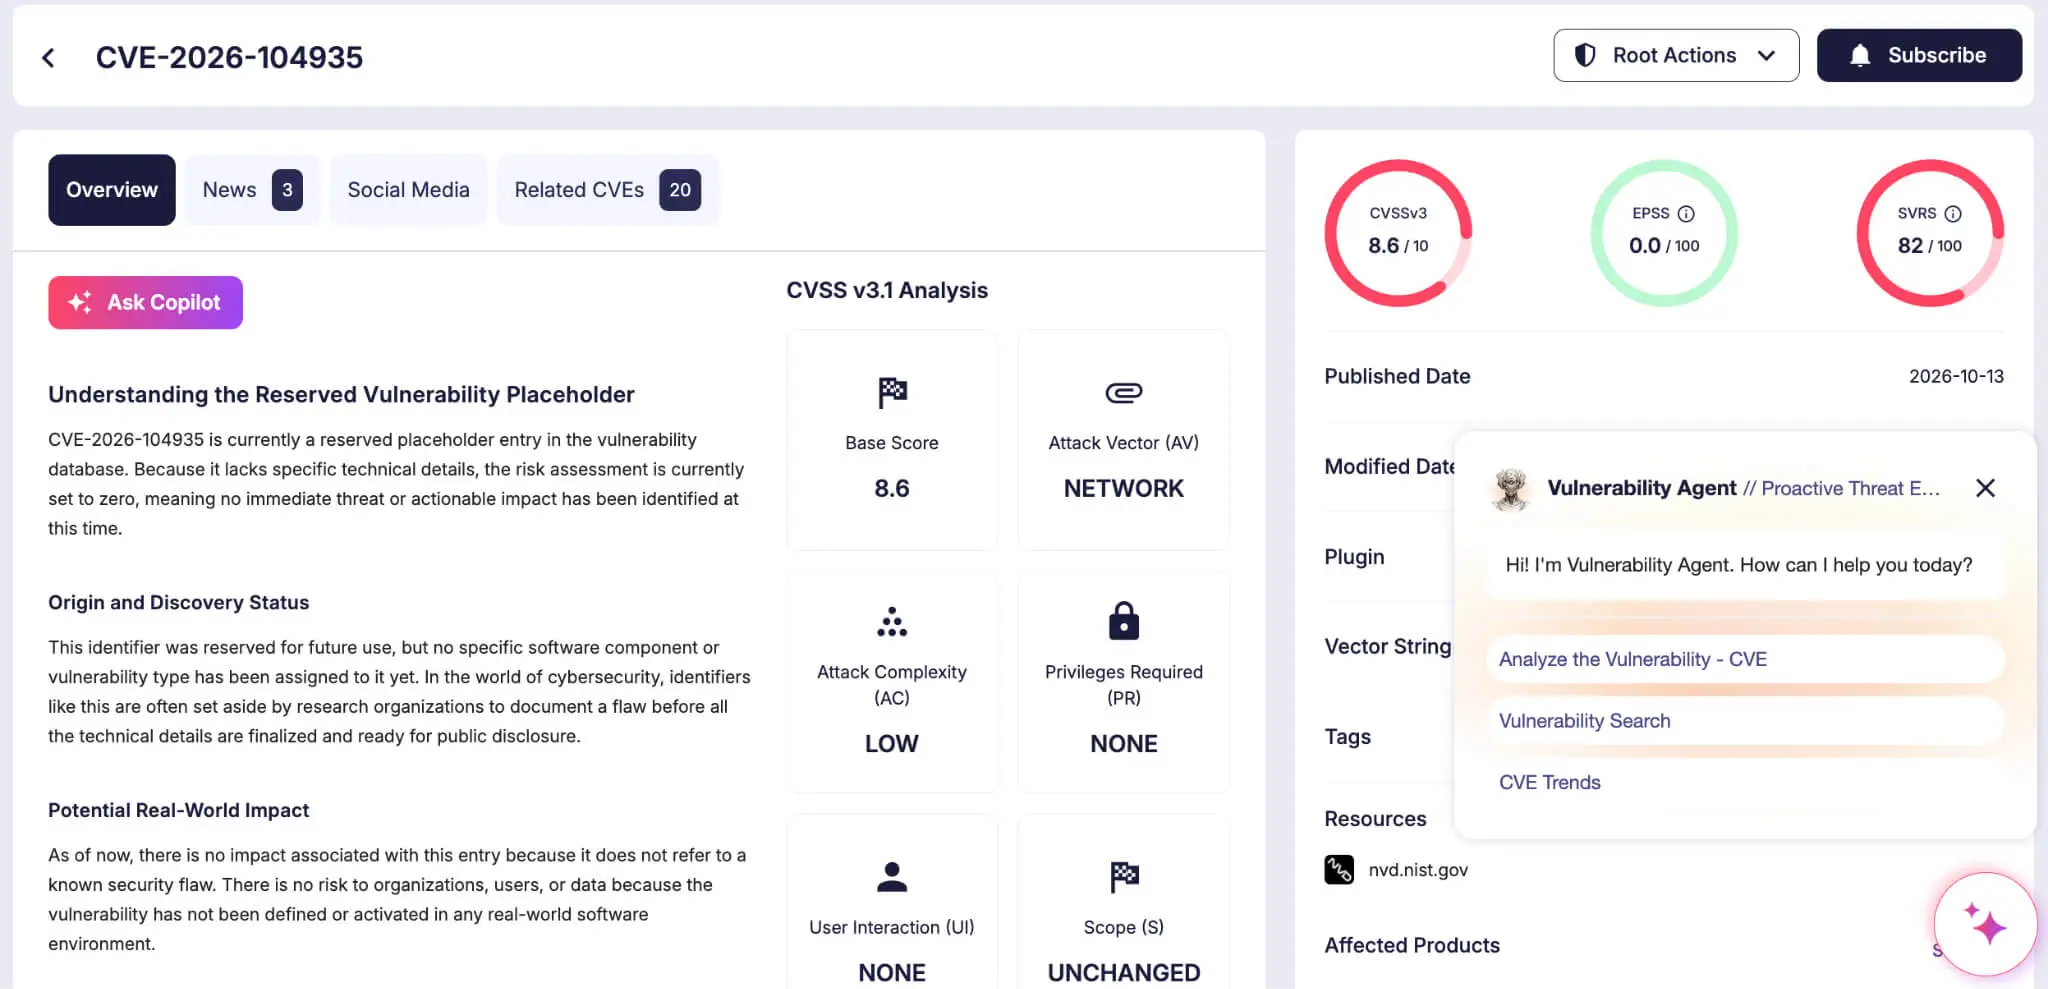Click the CVSS v3.1 Analysis heading
This screenshot has width=2048, height=989.
tap(887, 290)
